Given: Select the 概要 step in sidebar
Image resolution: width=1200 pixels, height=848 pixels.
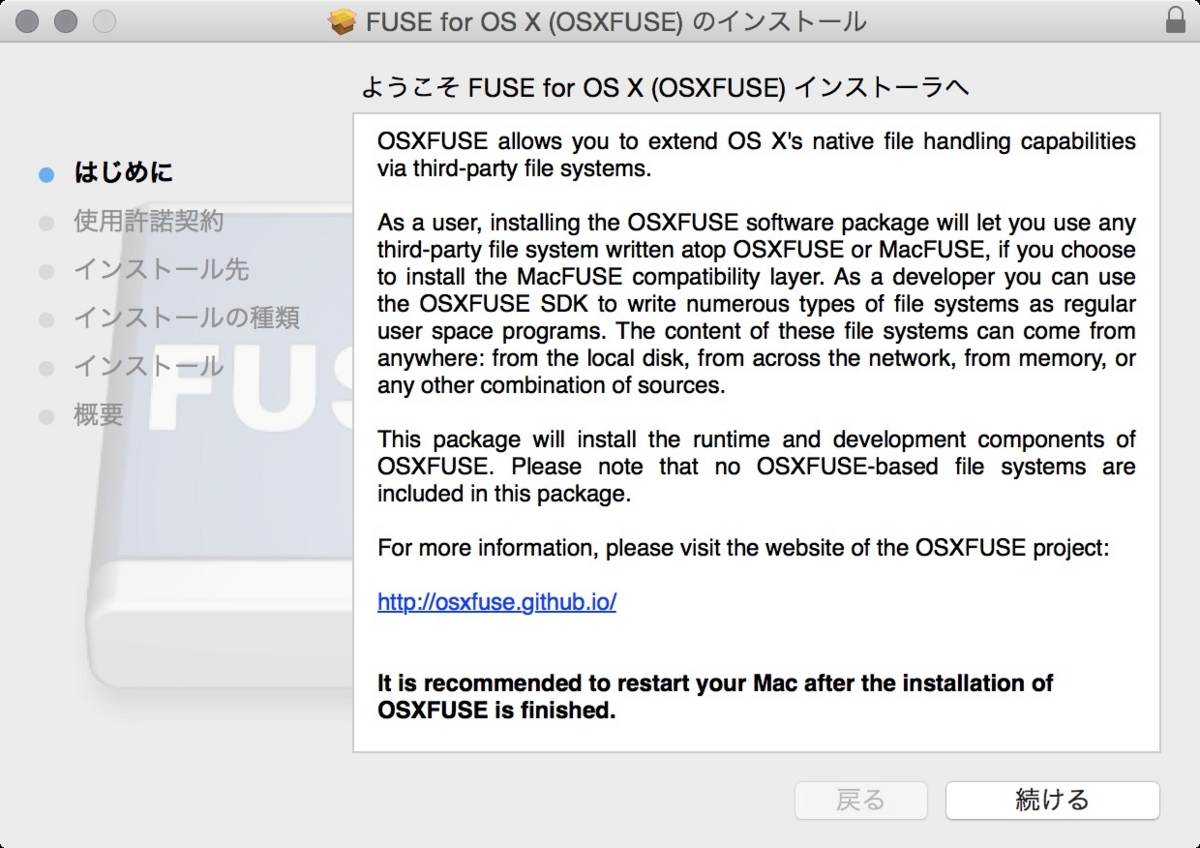Looking at the screenshot, I should 97,416.
